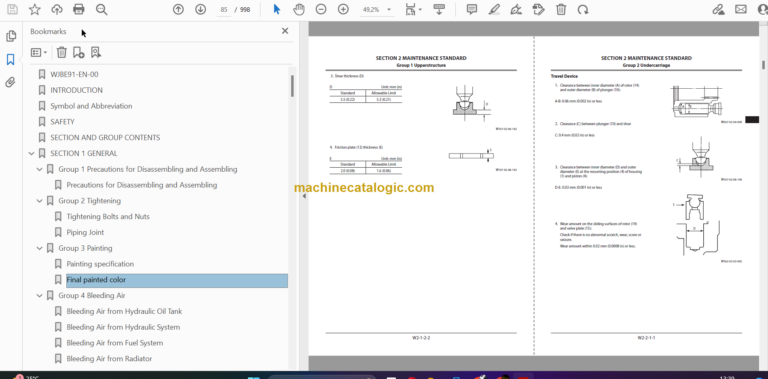Image resolution: width=768 pixels, height=379 pixels.
Task: Edit the page number field showing 85
Action: click(224, 9)
